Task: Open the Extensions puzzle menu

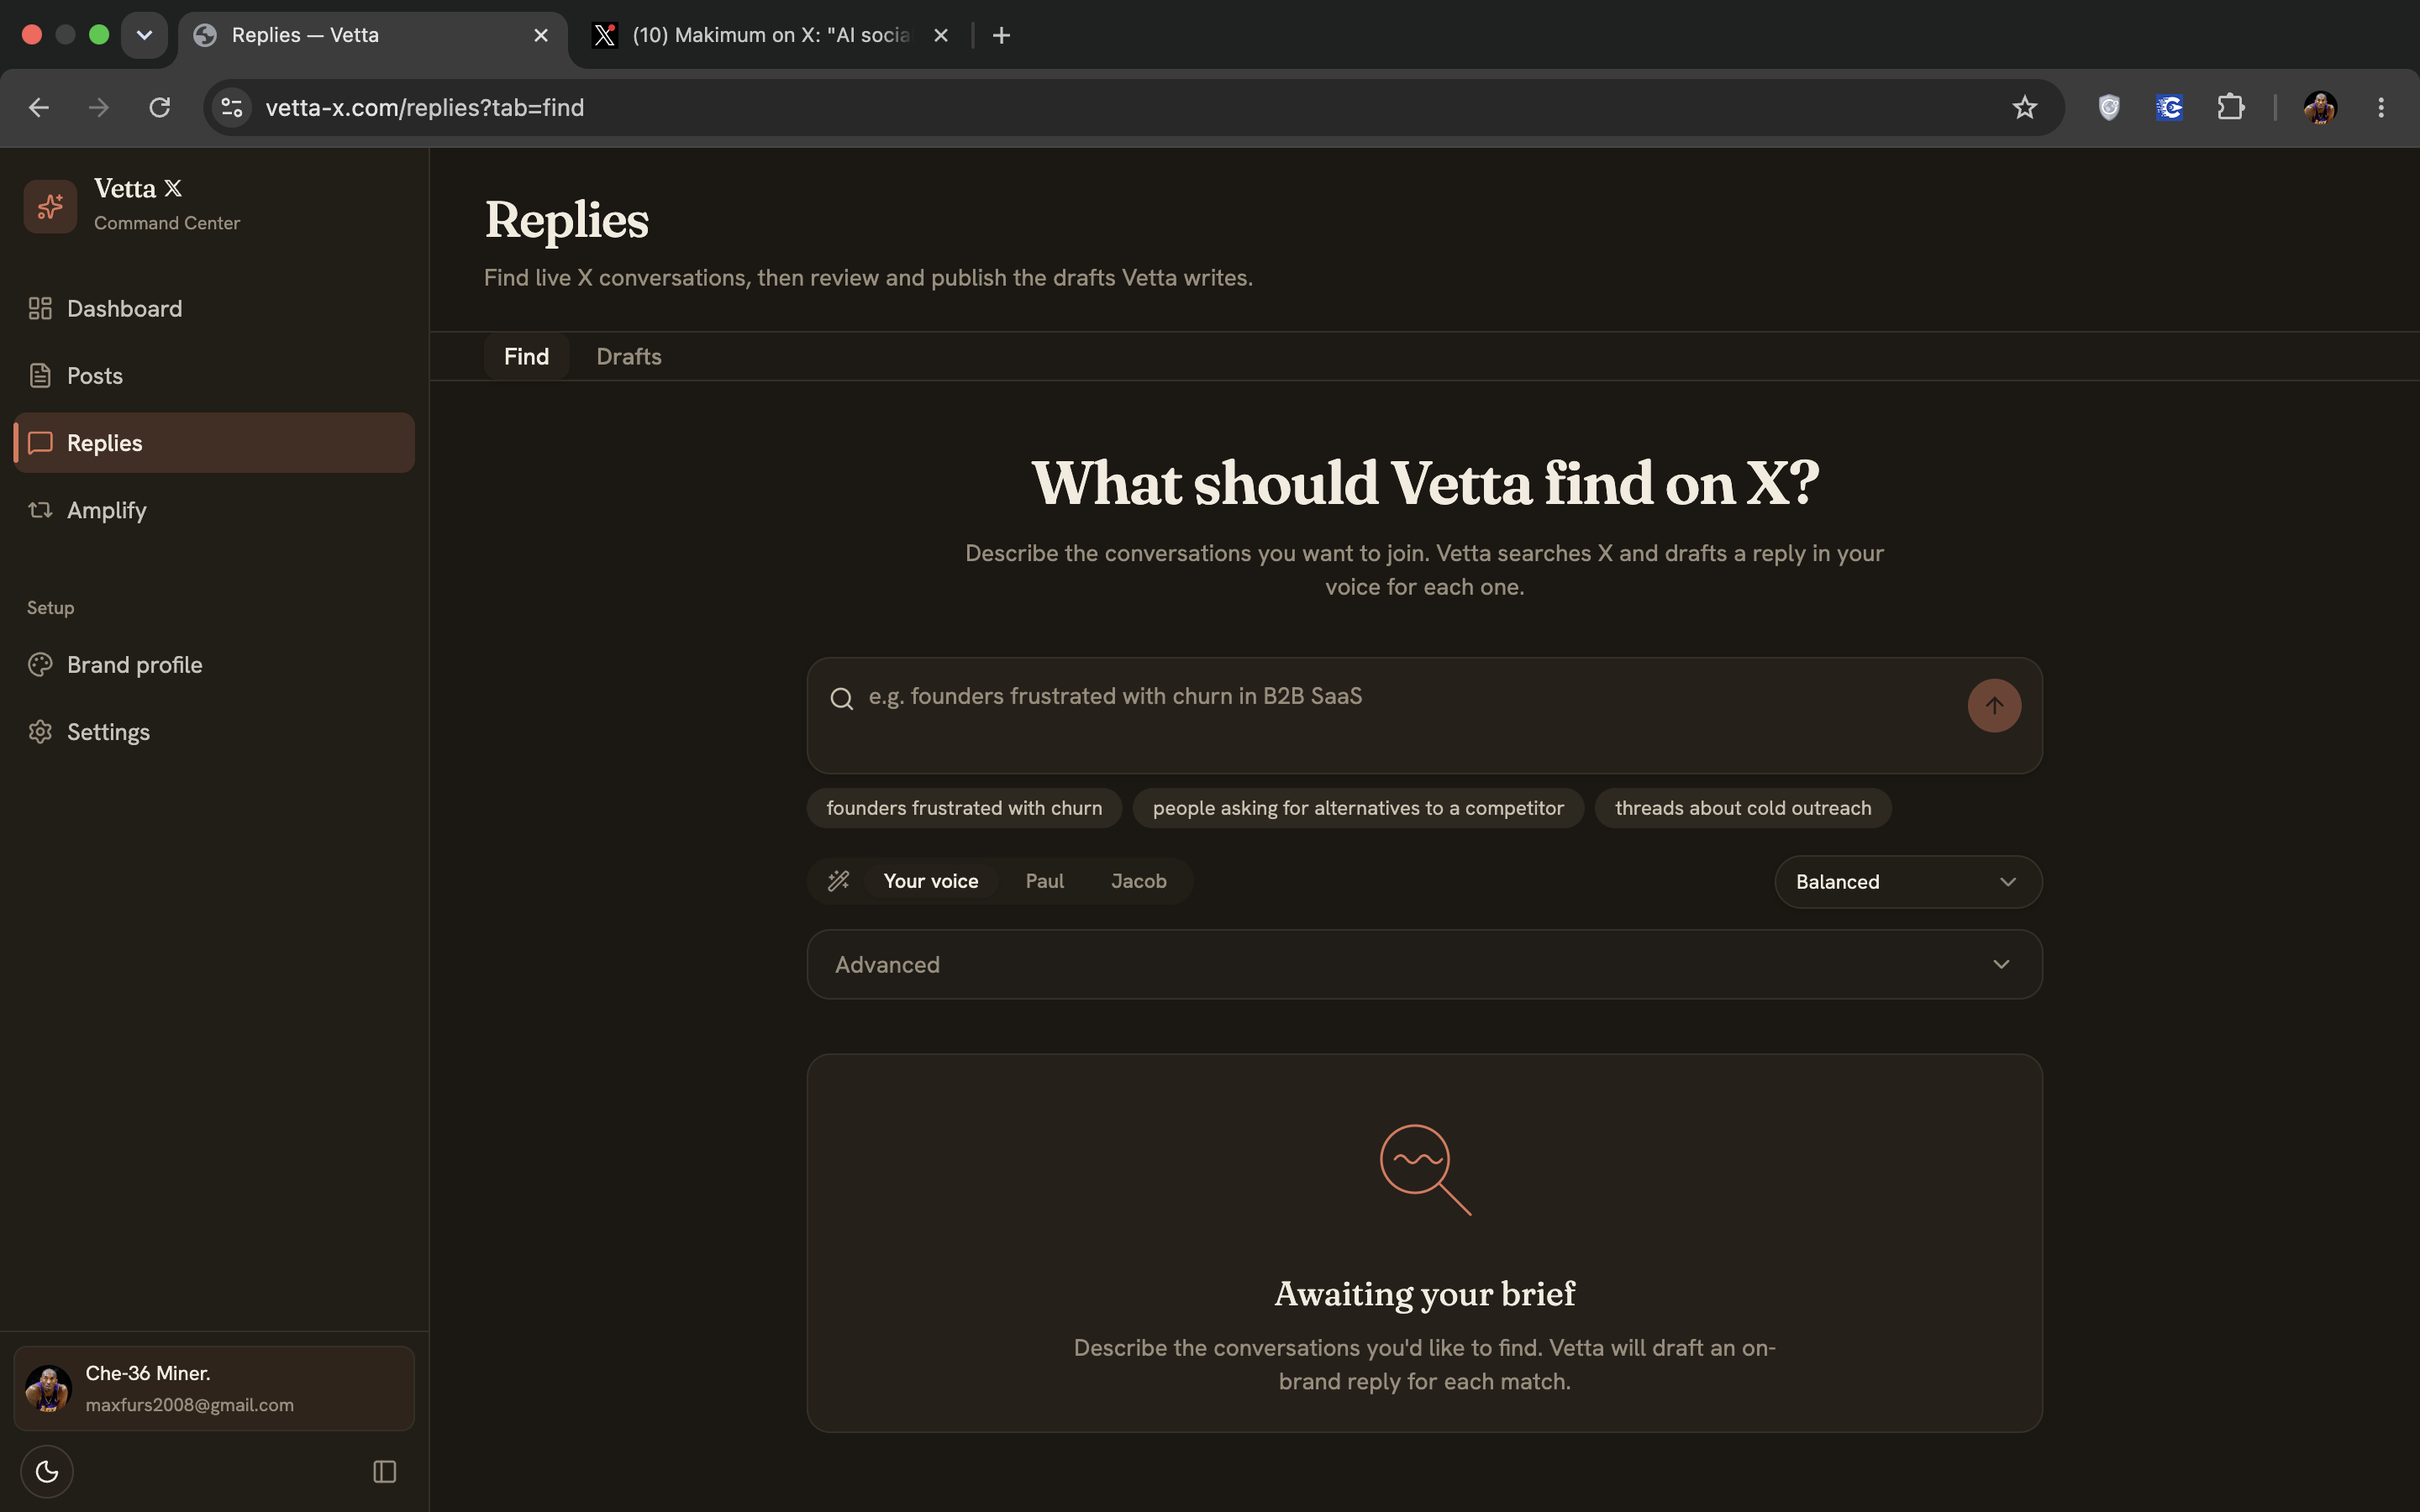Action: [2231, 107]
